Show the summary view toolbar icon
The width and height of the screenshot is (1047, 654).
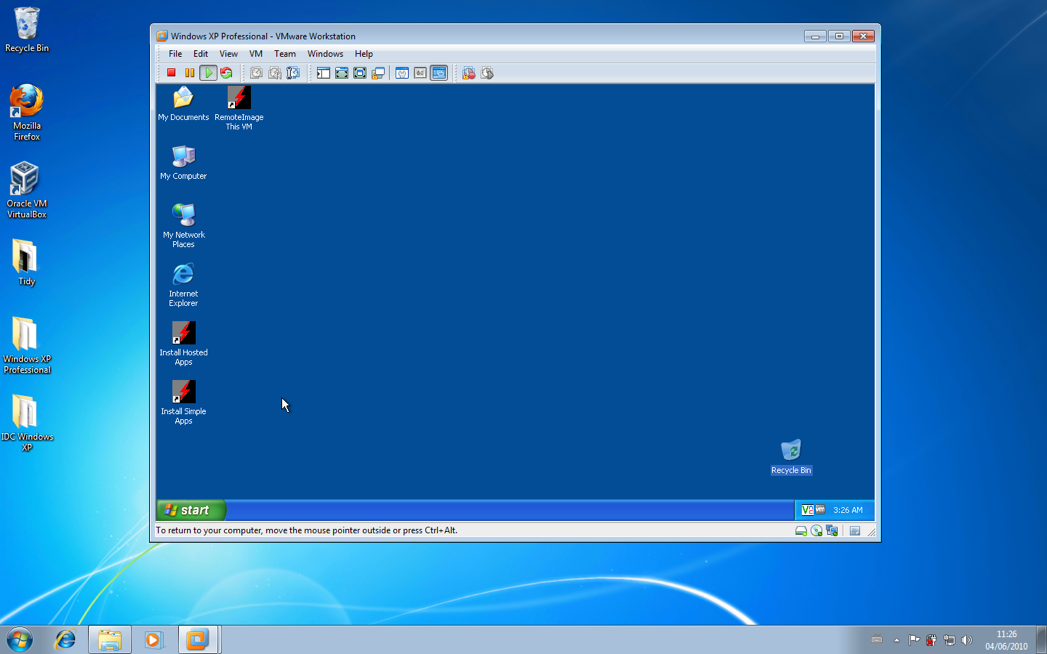(x=402, y=73)
